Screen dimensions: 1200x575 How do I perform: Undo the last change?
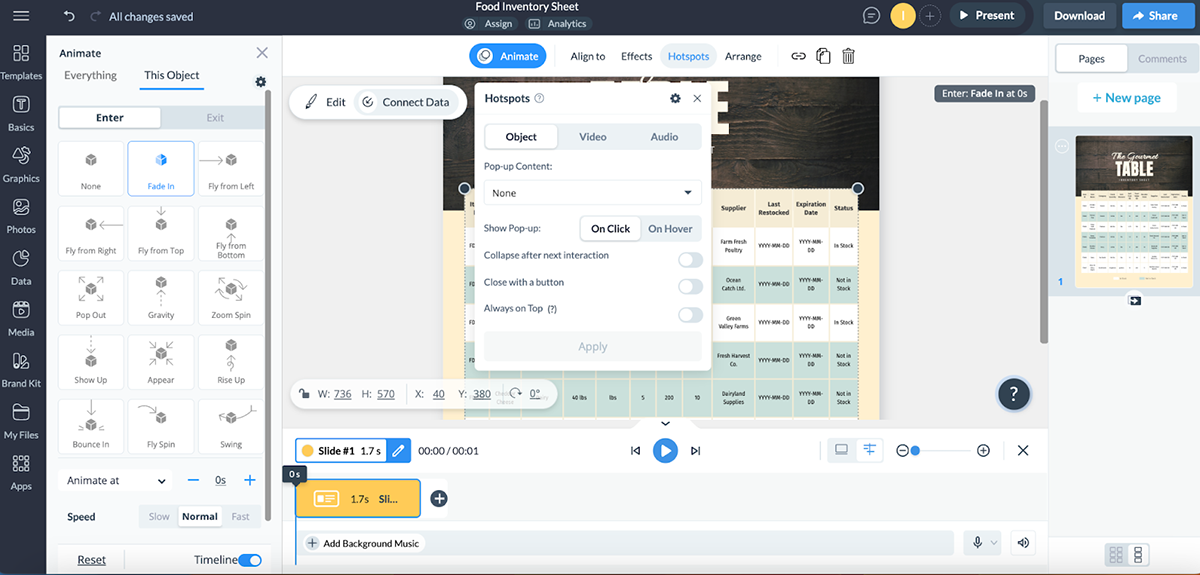[x=69, y=16]
